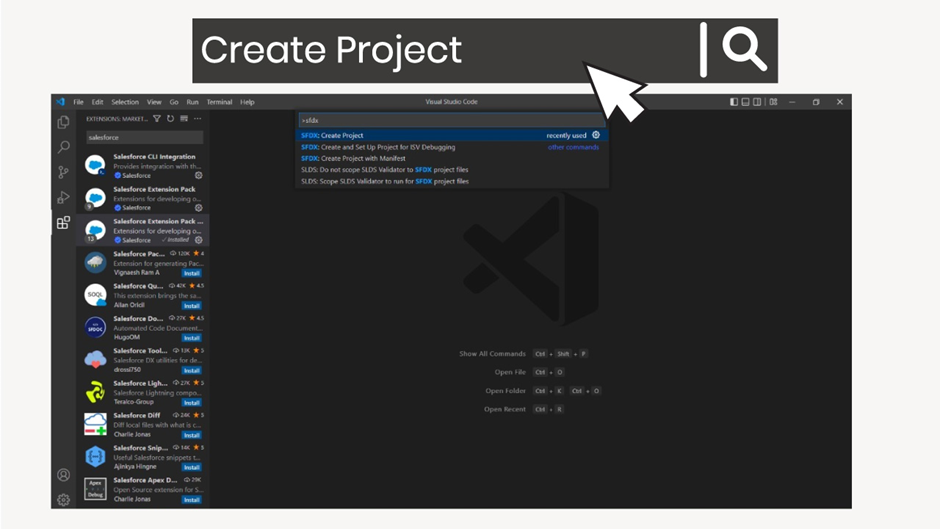This screenshot has height=529, width=940.
Task: Toggle secondary side bar layout icon
Action: click(x=757, y=102)
